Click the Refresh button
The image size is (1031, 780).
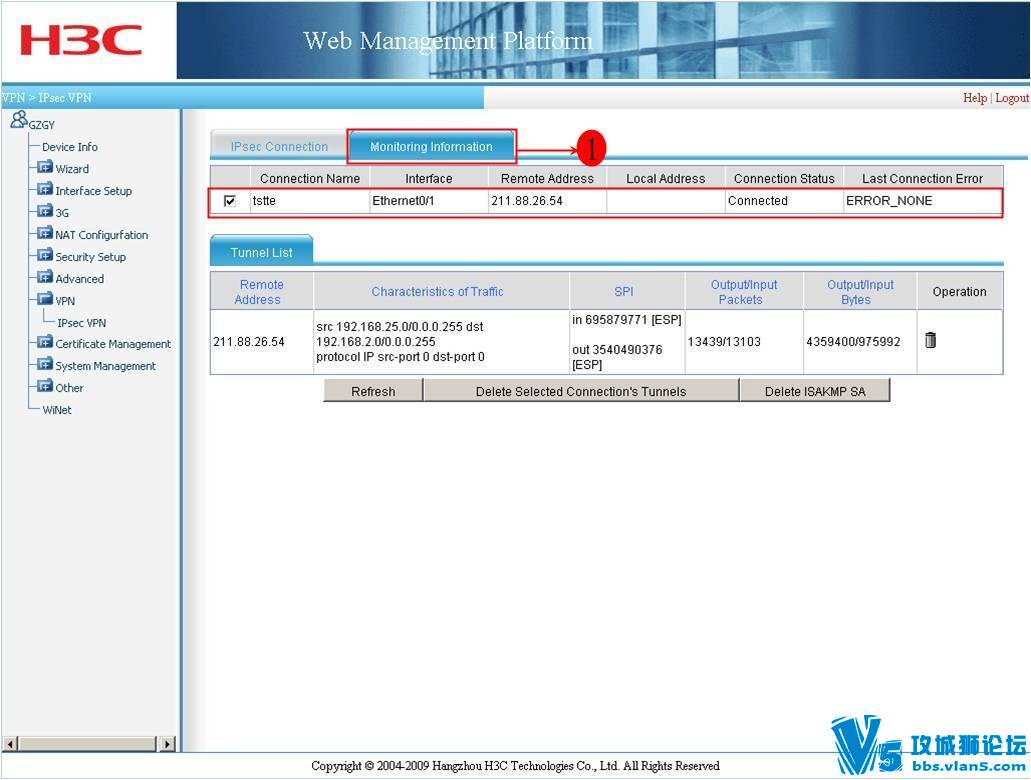click(x=373, y=391)
